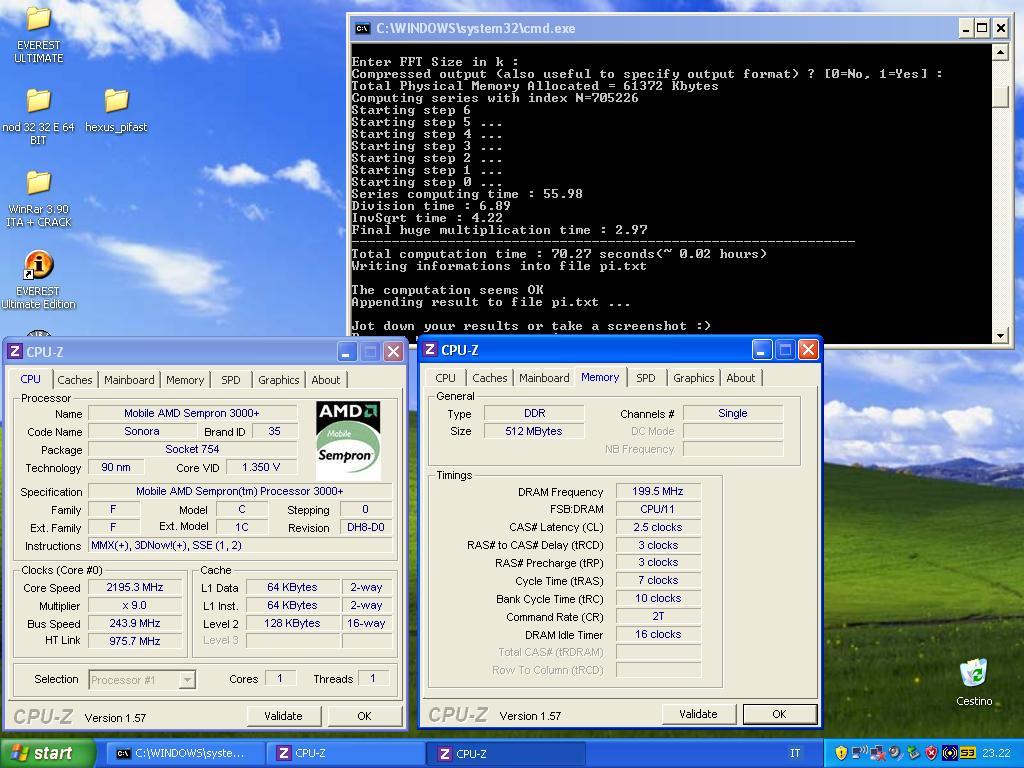Image resolution: width=1024 pixels, height=768 pixels.
Task: Open the wireless network connection tray icon
Action: [x=859, y=753]
